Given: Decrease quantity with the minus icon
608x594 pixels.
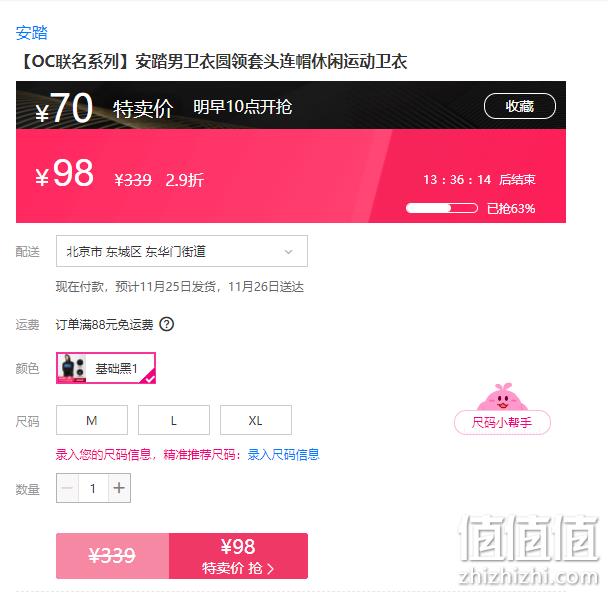Looking at the screenshot, I should pos(67,488).
